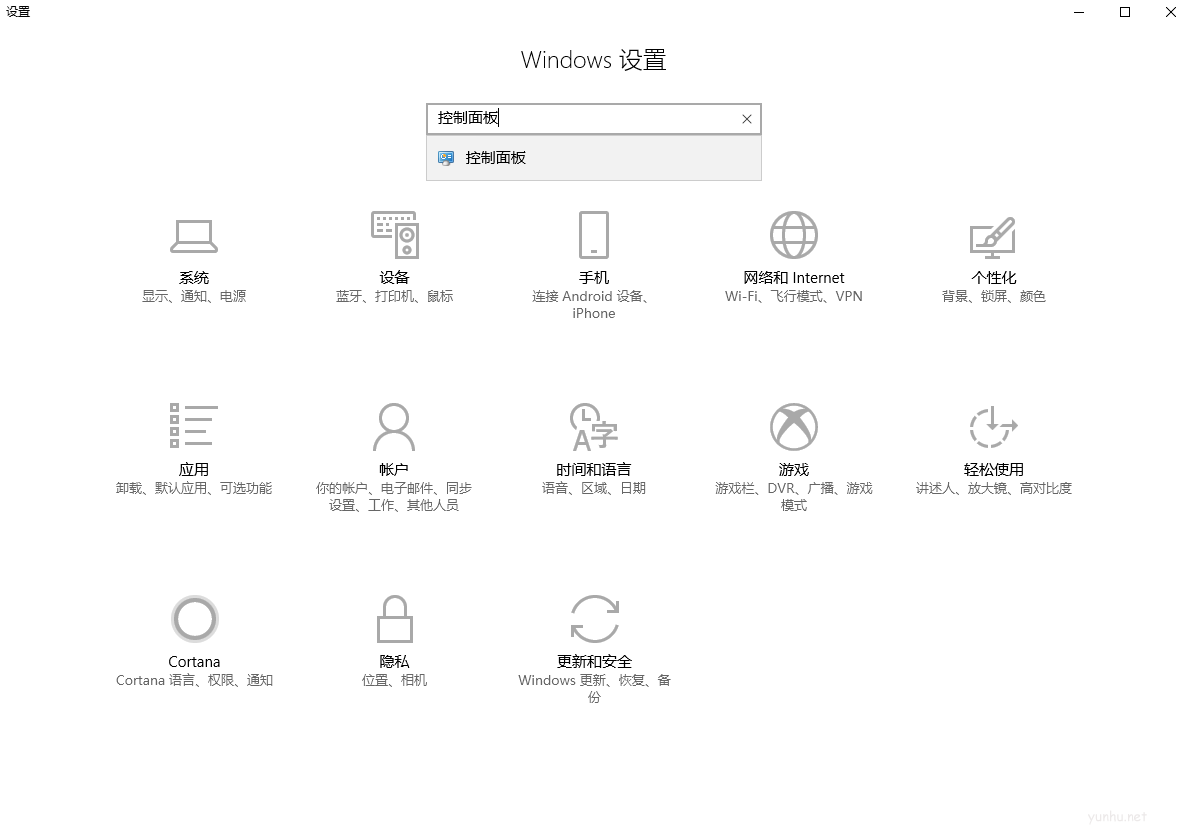Screen dimensions: 1187x839
Task: Open the 应用 settings category
Action: 194,450
